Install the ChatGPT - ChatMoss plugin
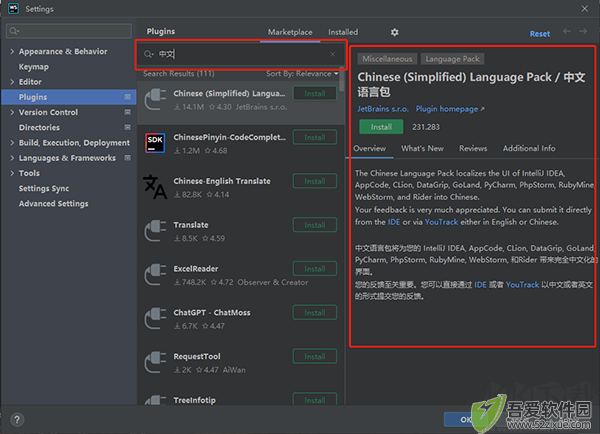Image resolution: width=600 pixels, height=434 pixels. [x=315, y=313]
